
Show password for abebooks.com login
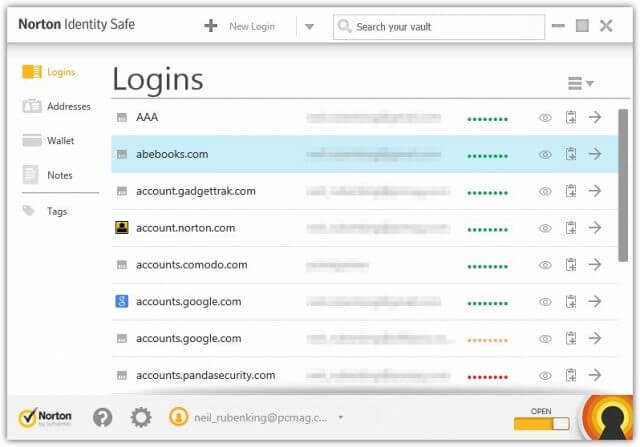click(x=545, y=154)
